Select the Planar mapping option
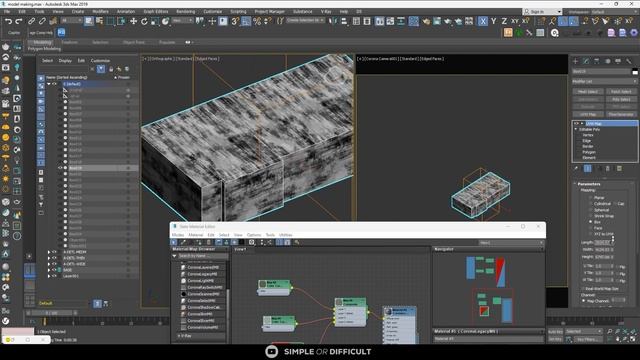 tap(599, 198)
